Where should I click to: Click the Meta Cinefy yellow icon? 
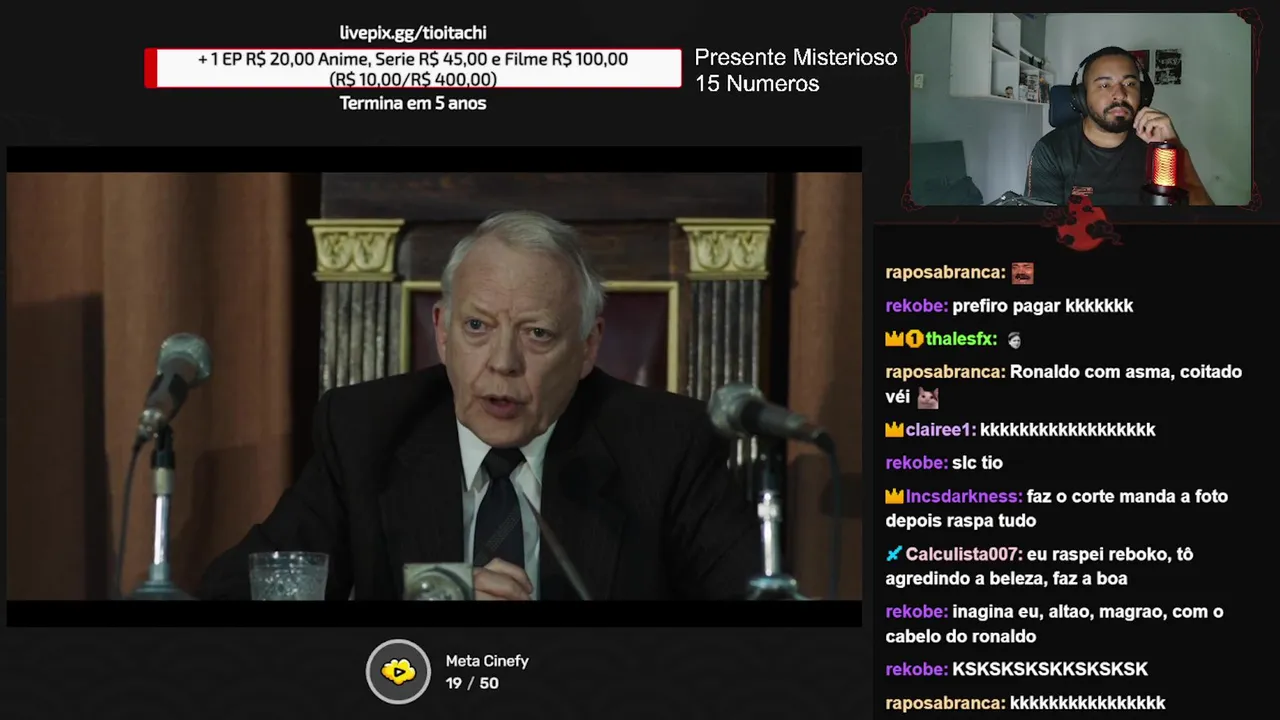398,671
